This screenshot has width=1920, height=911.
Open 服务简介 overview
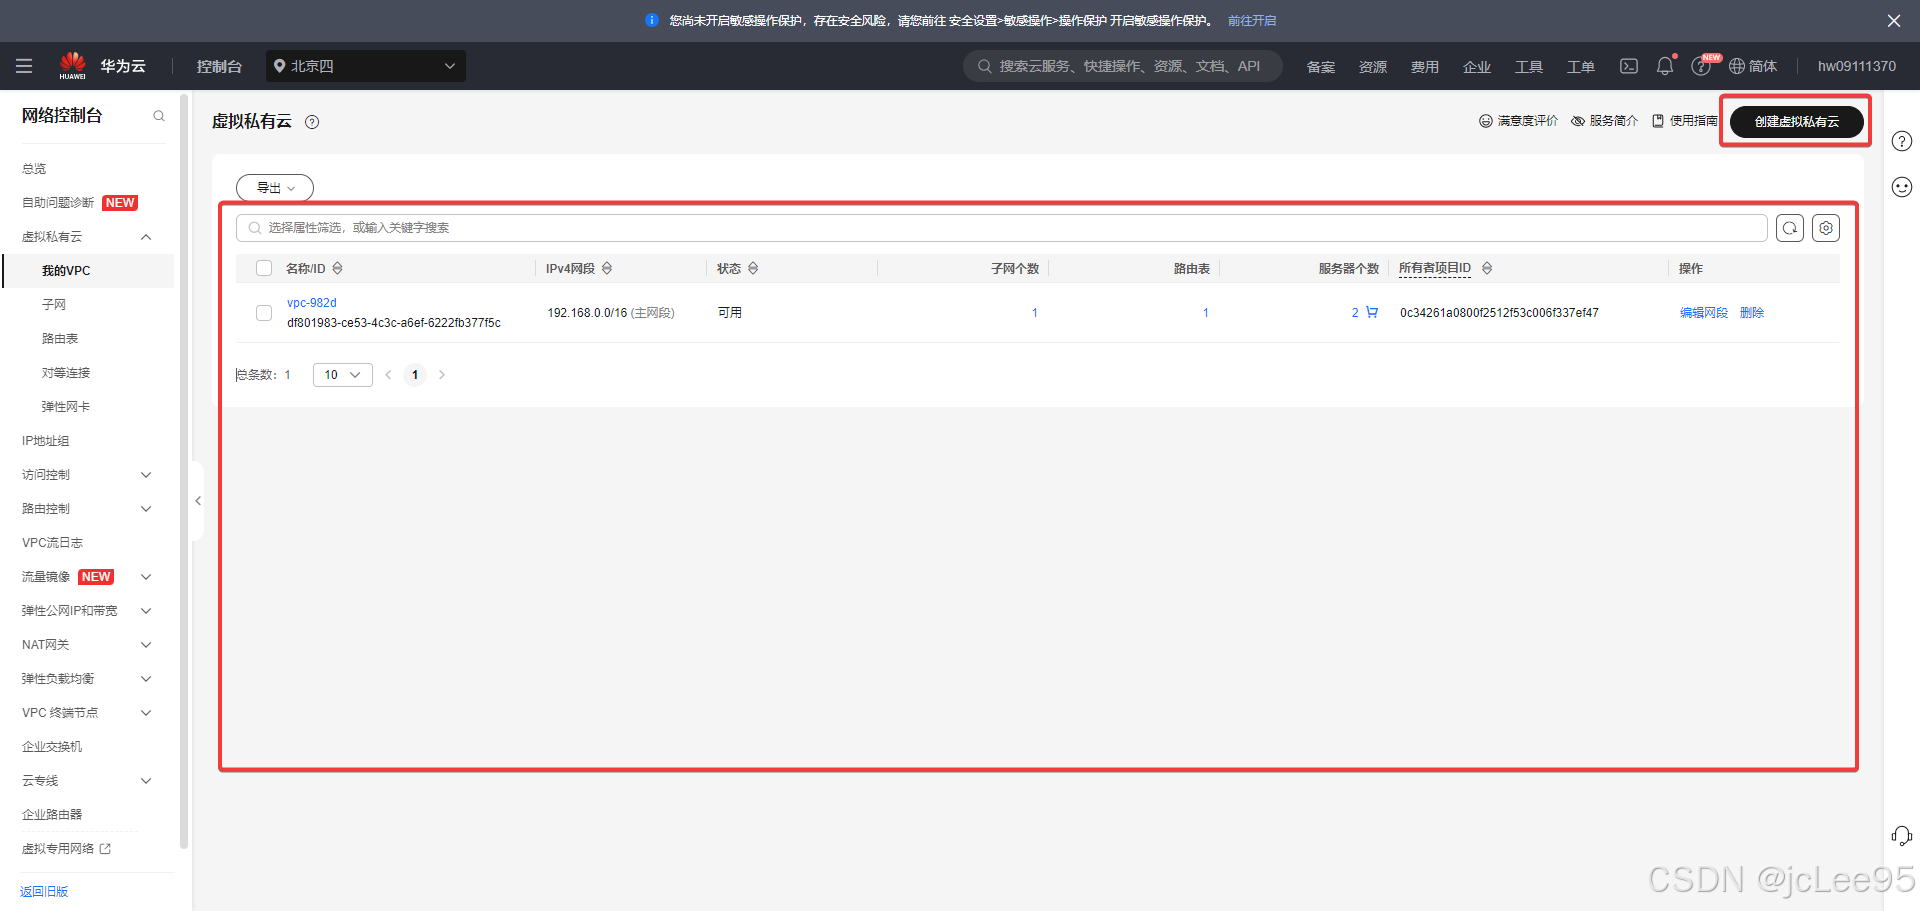click(x=1604, y=121)
